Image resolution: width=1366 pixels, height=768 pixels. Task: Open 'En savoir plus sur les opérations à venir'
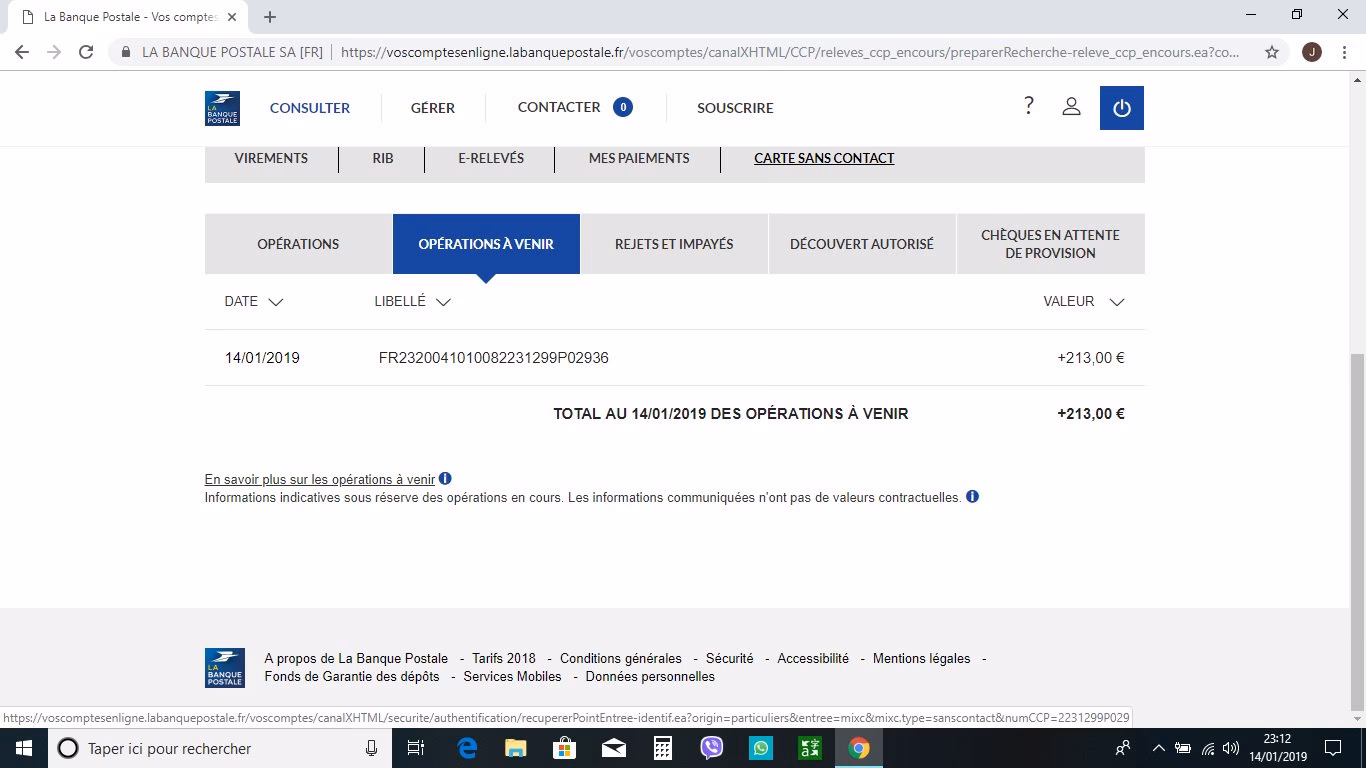point(320,479)
